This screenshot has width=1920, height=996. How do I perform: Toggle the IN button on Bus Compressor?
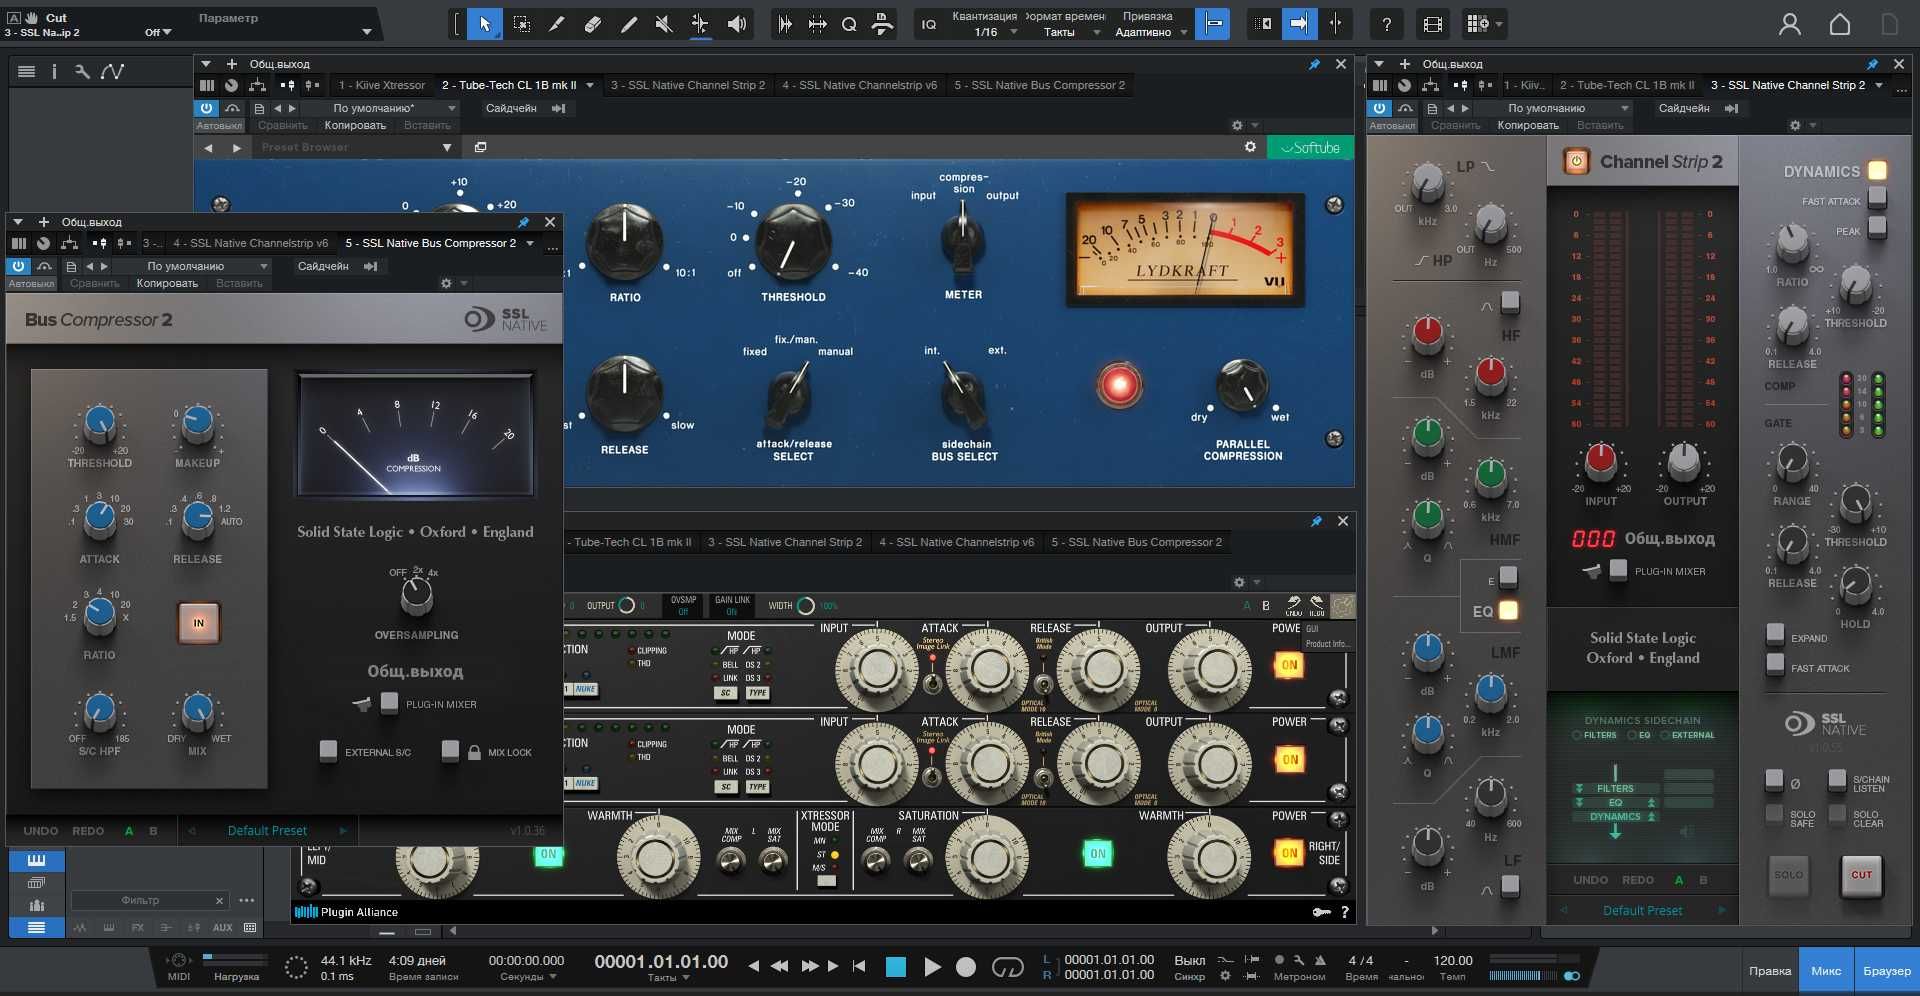coord(198,622)
